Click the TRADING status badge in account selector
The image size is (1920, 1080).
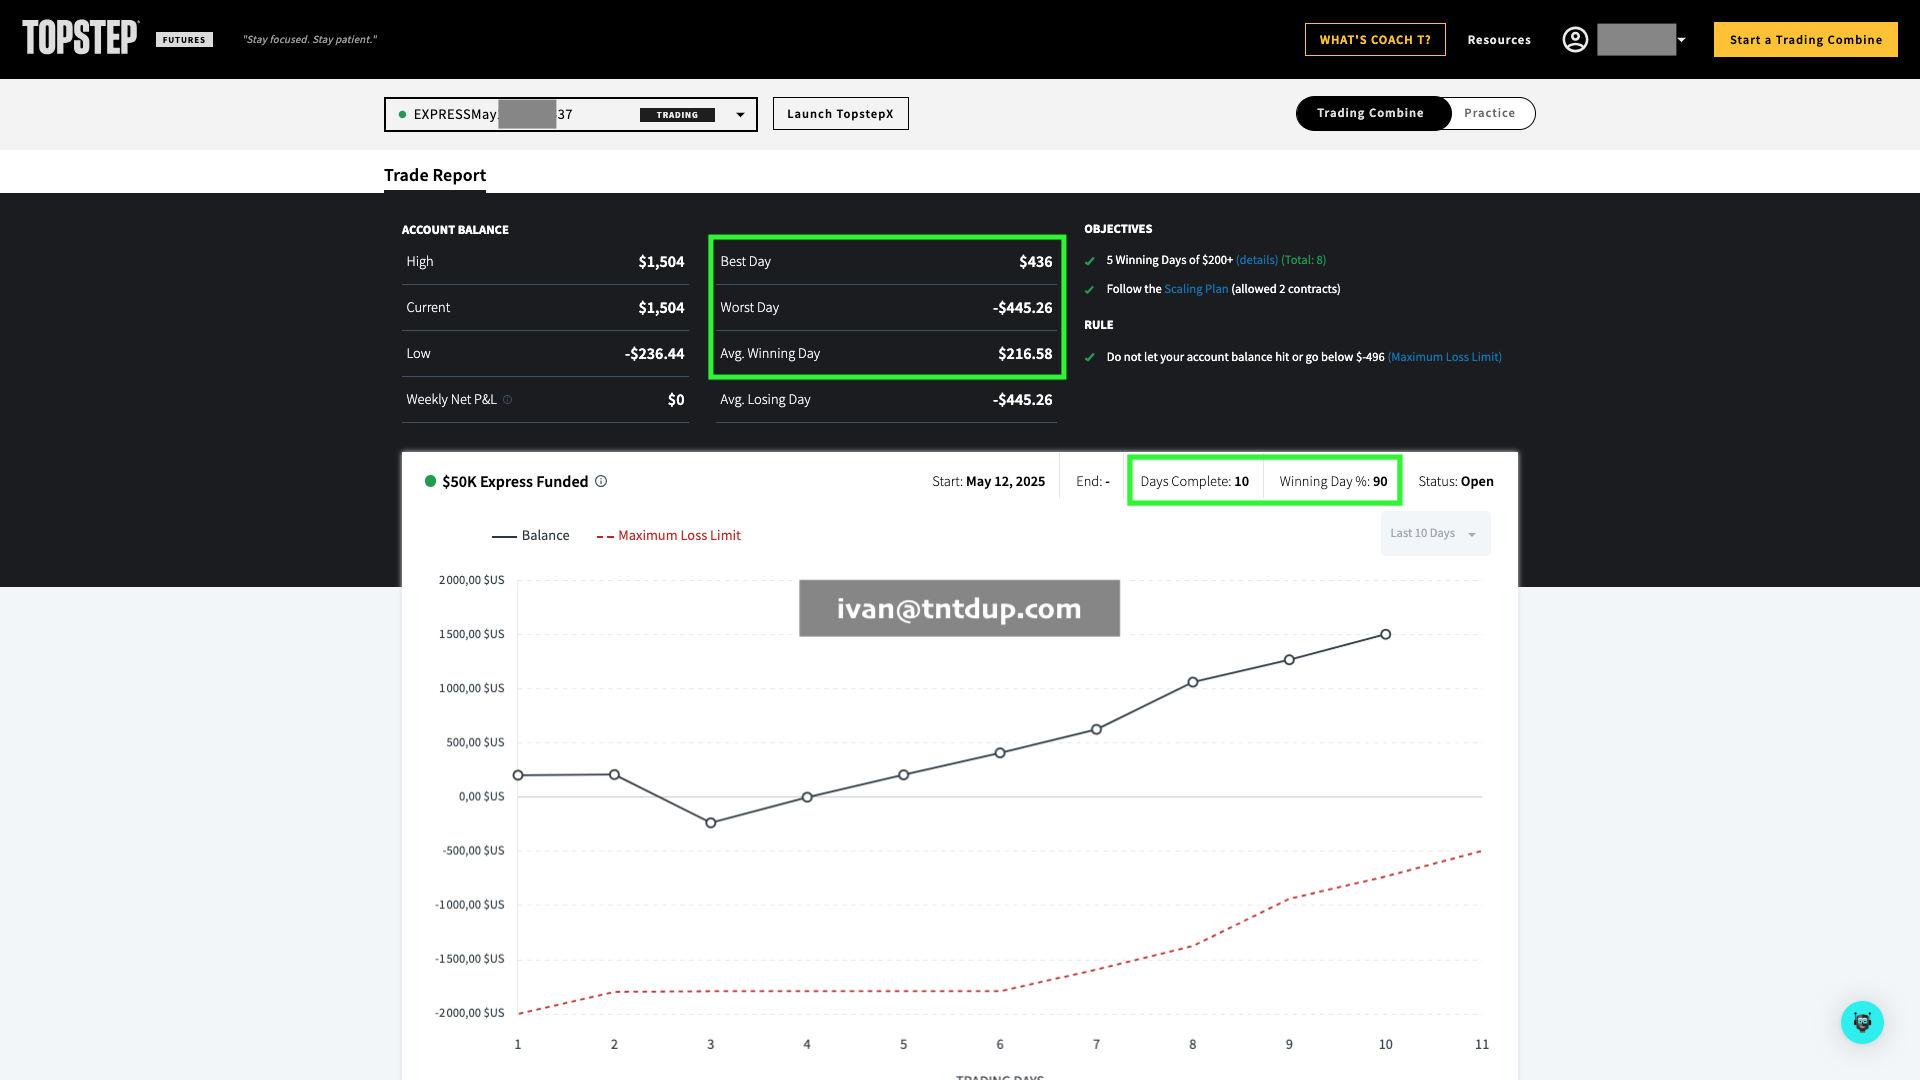coord(677,115)
